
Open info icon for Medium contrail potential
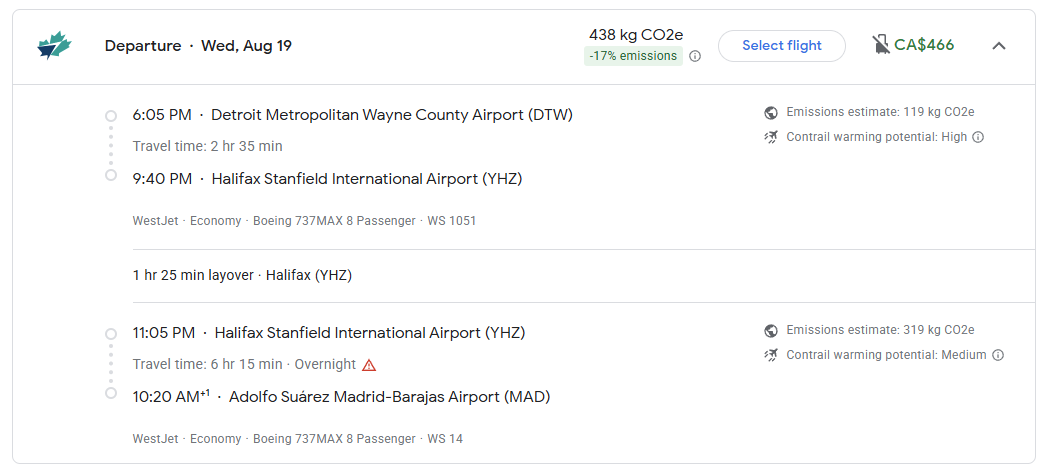coord(997,355)
